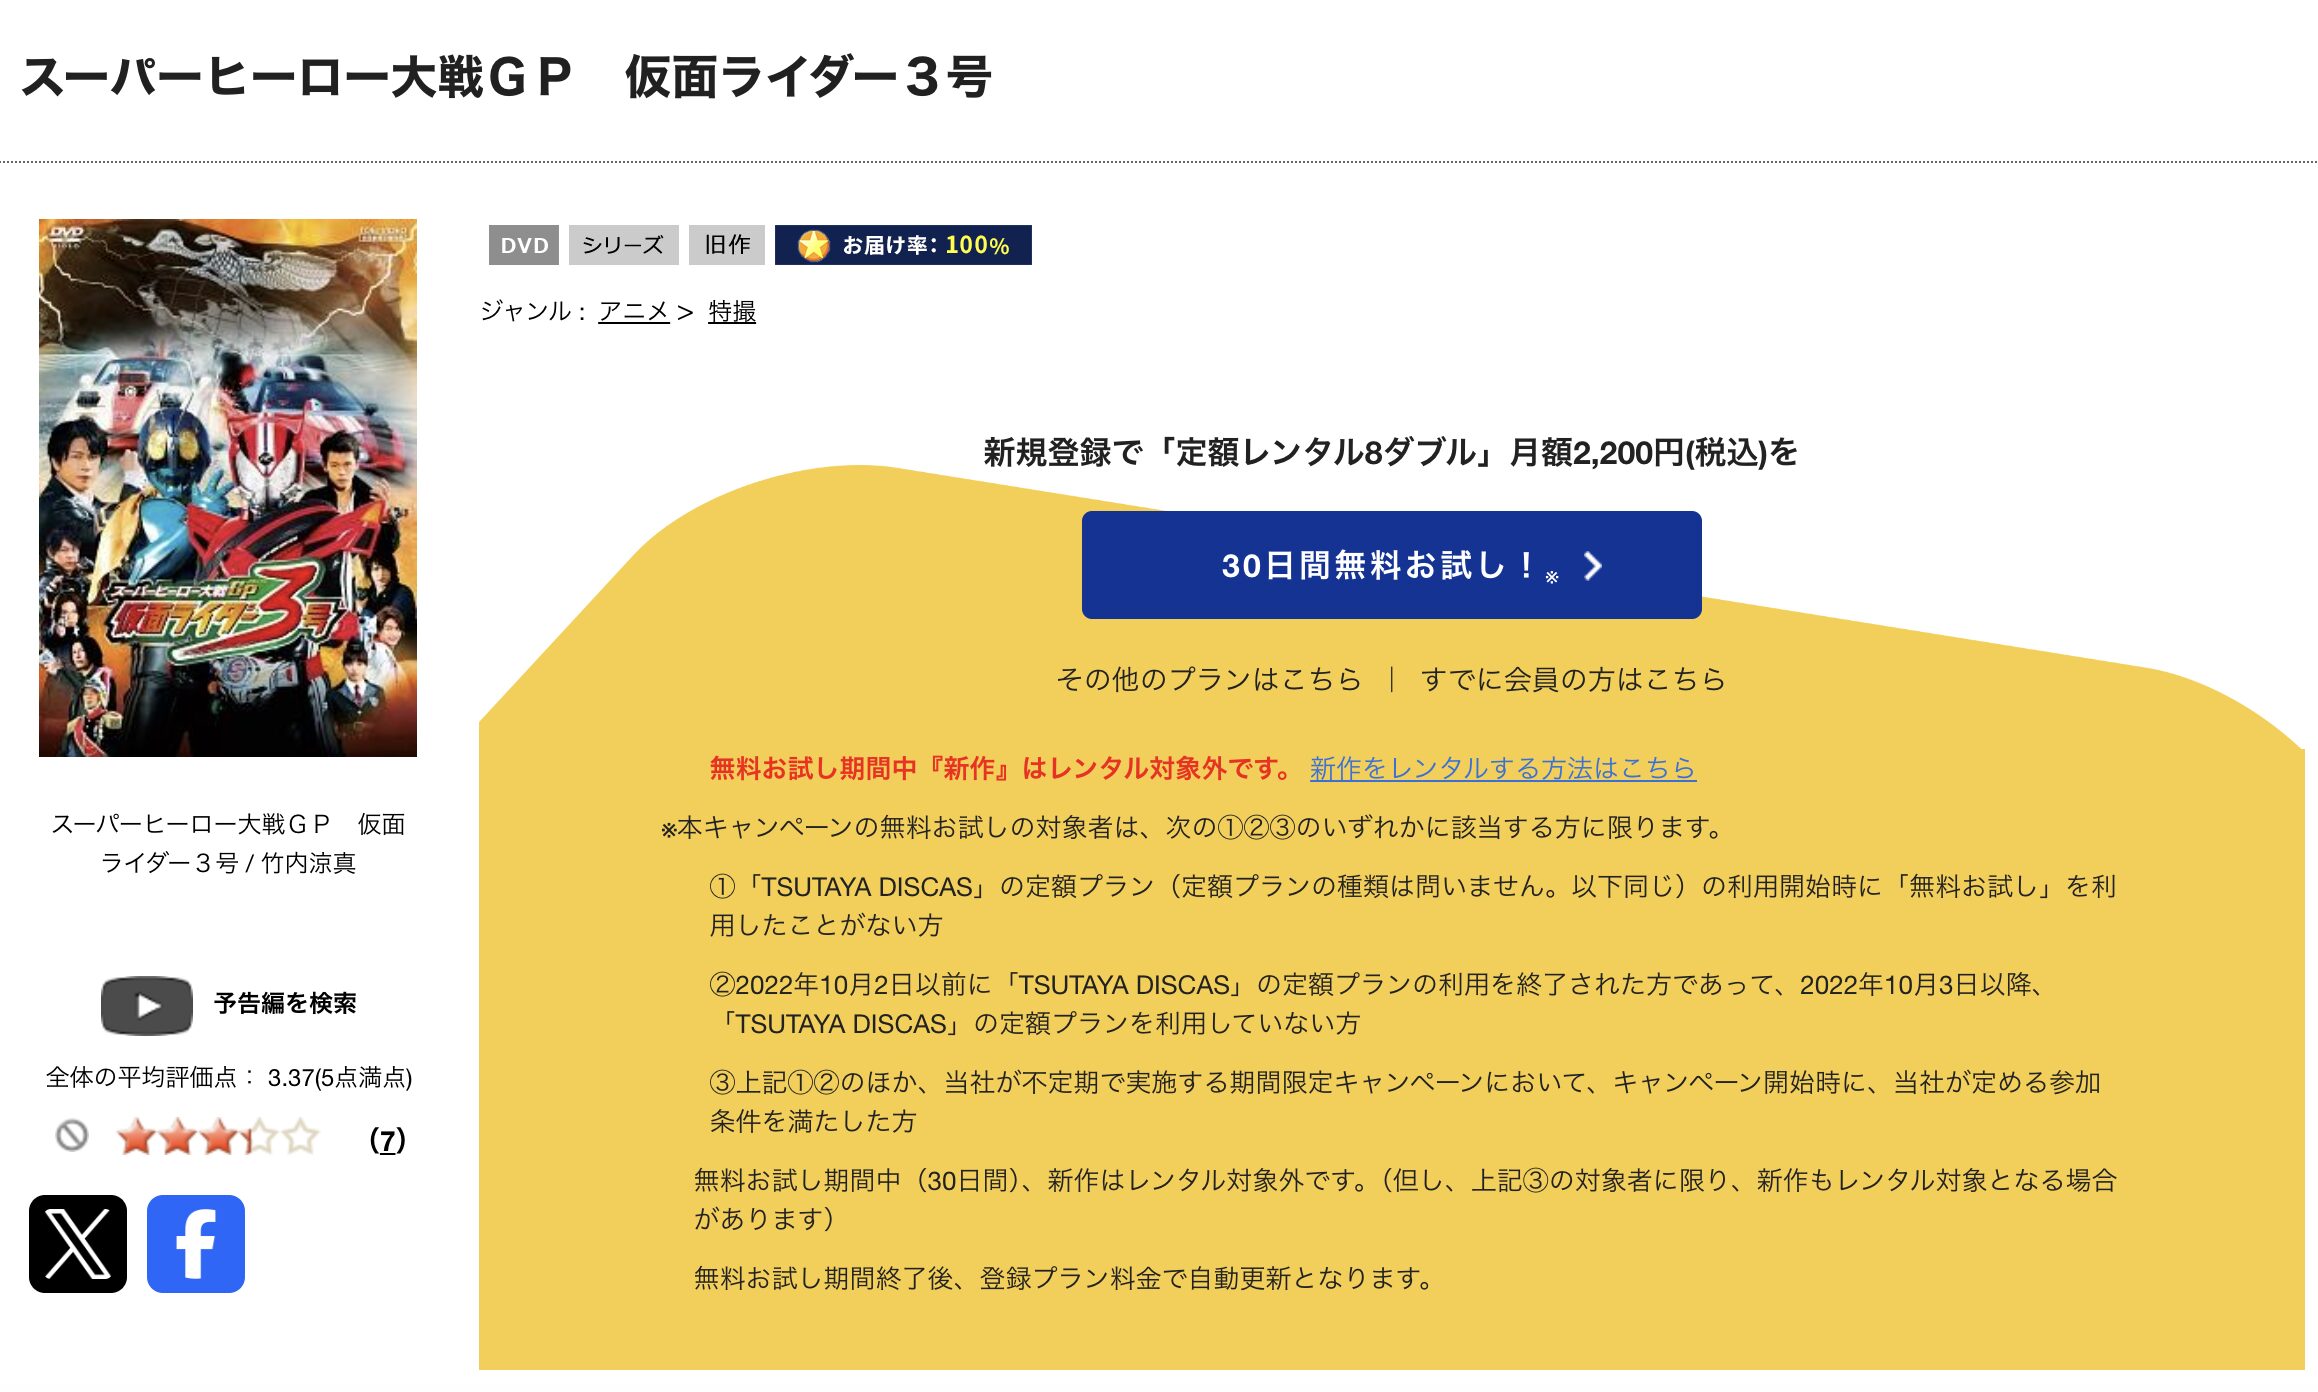Click 予告編を検索 label
This screenshot has height=1392, width=2318.
[285, 1004]
